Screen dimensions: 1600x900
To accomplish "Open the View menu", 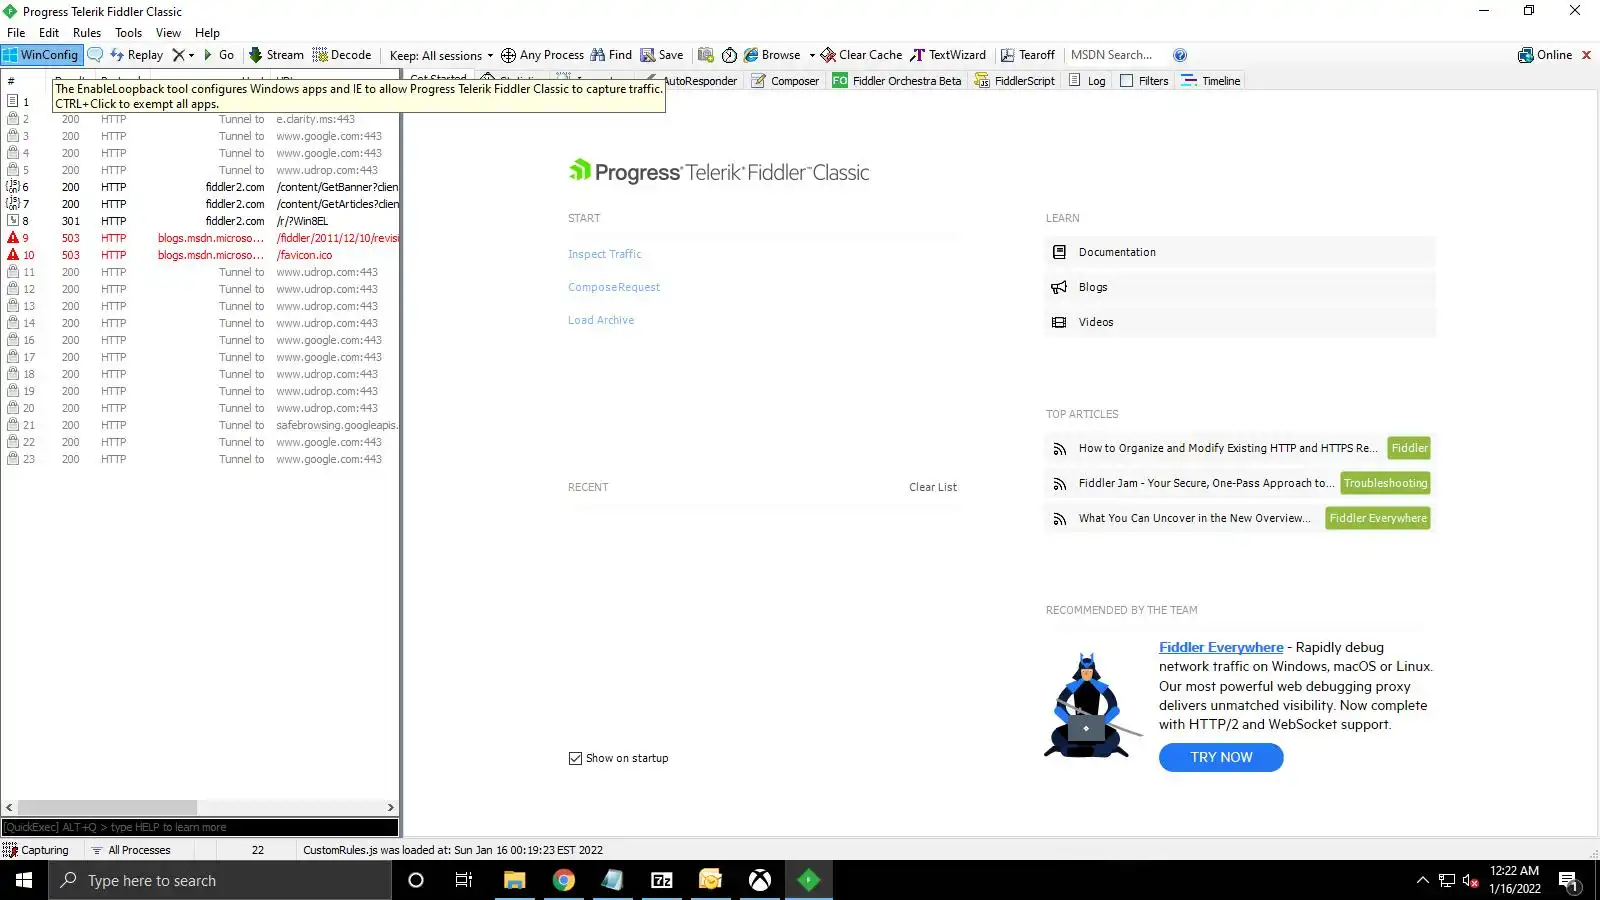I will click(168, 33).
